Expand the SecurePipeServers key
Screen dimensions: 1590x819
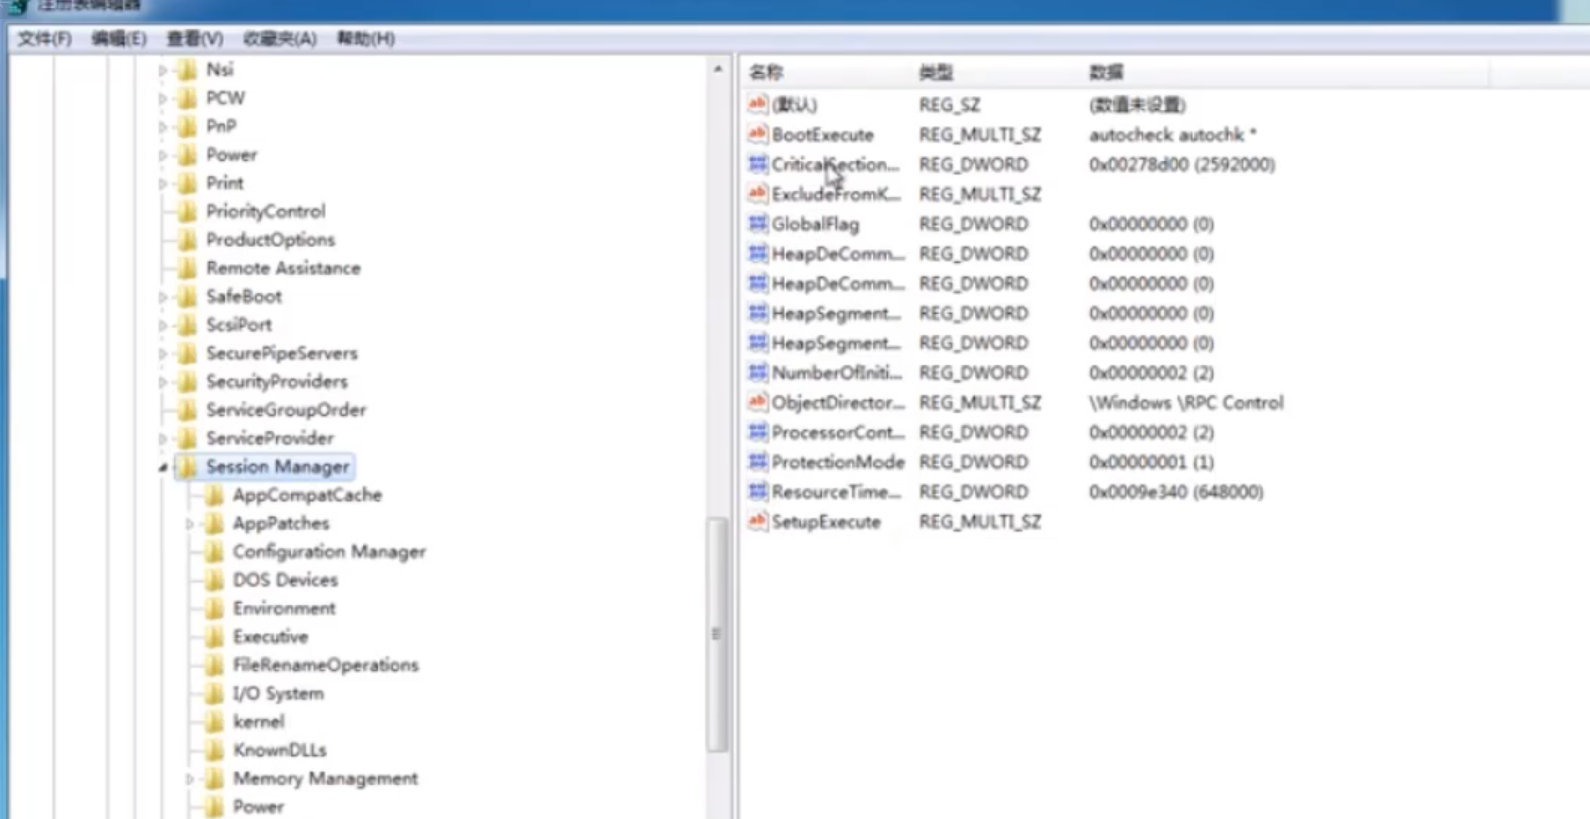click(x=163, y=353)
